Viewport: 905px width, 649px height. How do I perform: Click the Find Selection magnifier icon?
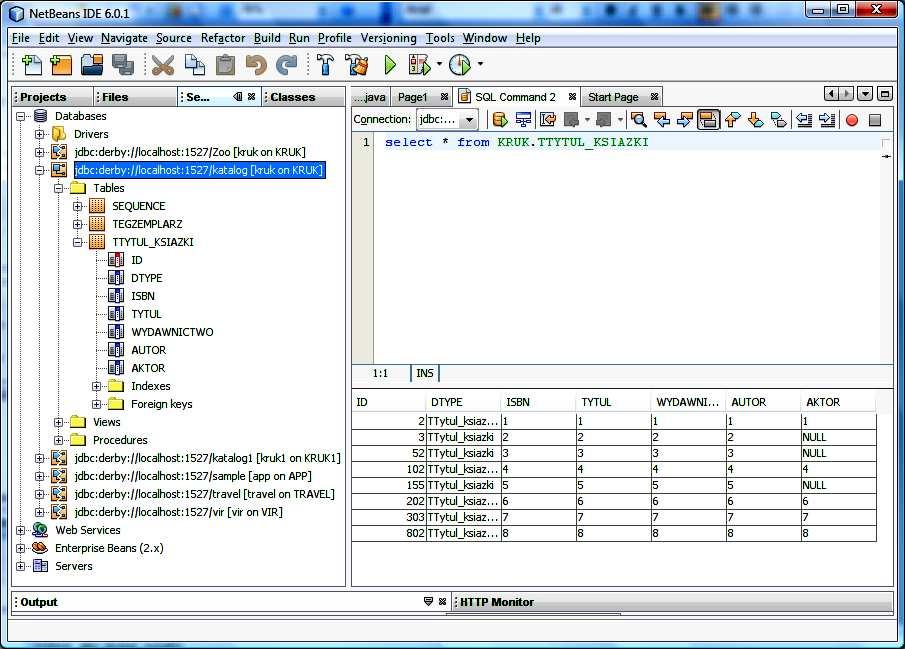pos(638,120)
